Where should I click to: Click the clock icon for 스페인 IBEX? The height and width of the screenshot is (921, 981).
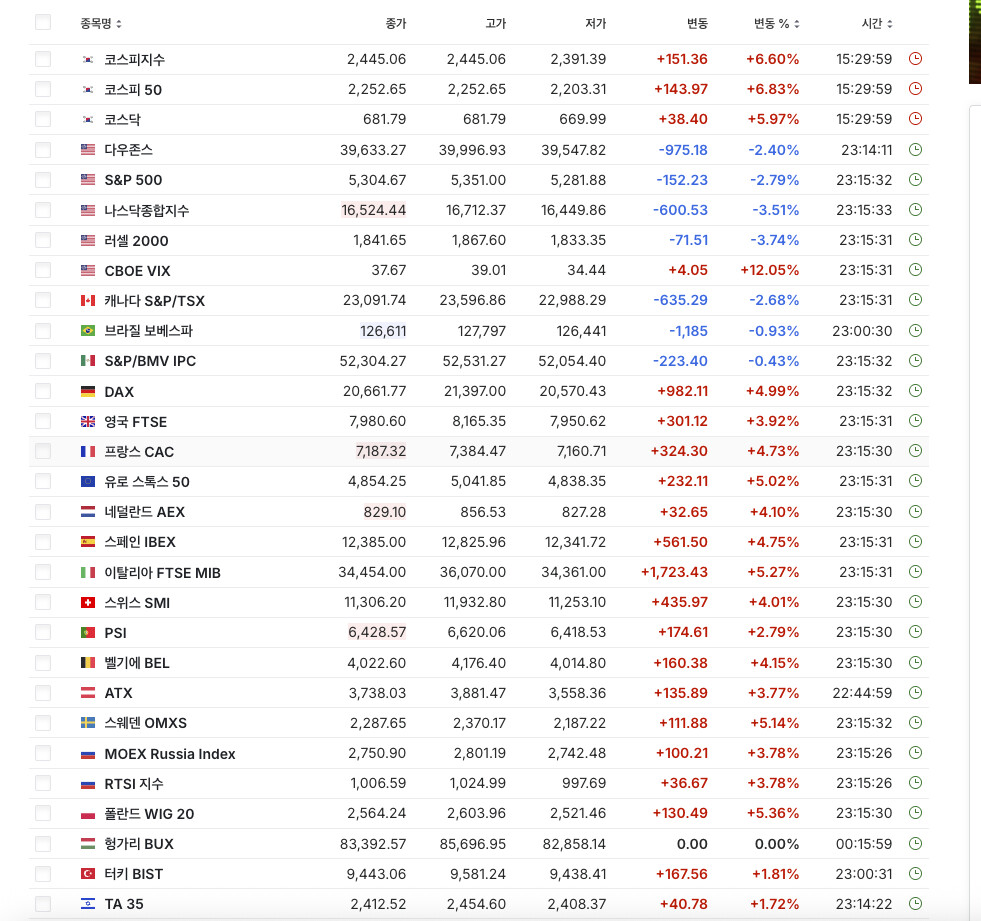915,541
